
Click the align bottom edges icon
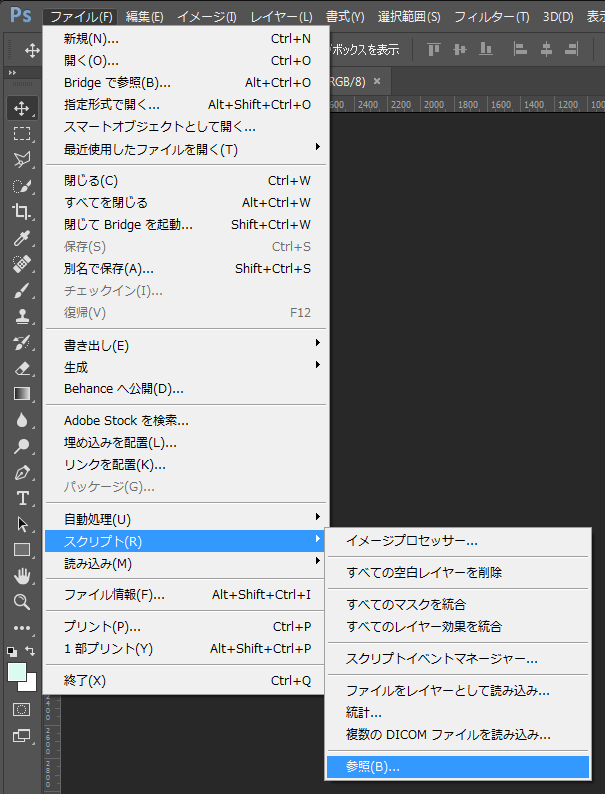click(x=486, y=49)
